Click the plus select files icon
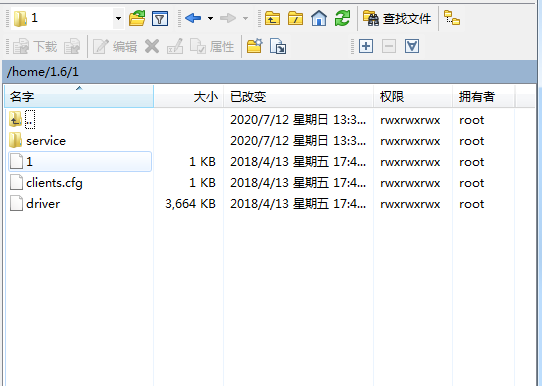Image resolution: width=542 pixels, height=386 pixels. pos(366,46)
